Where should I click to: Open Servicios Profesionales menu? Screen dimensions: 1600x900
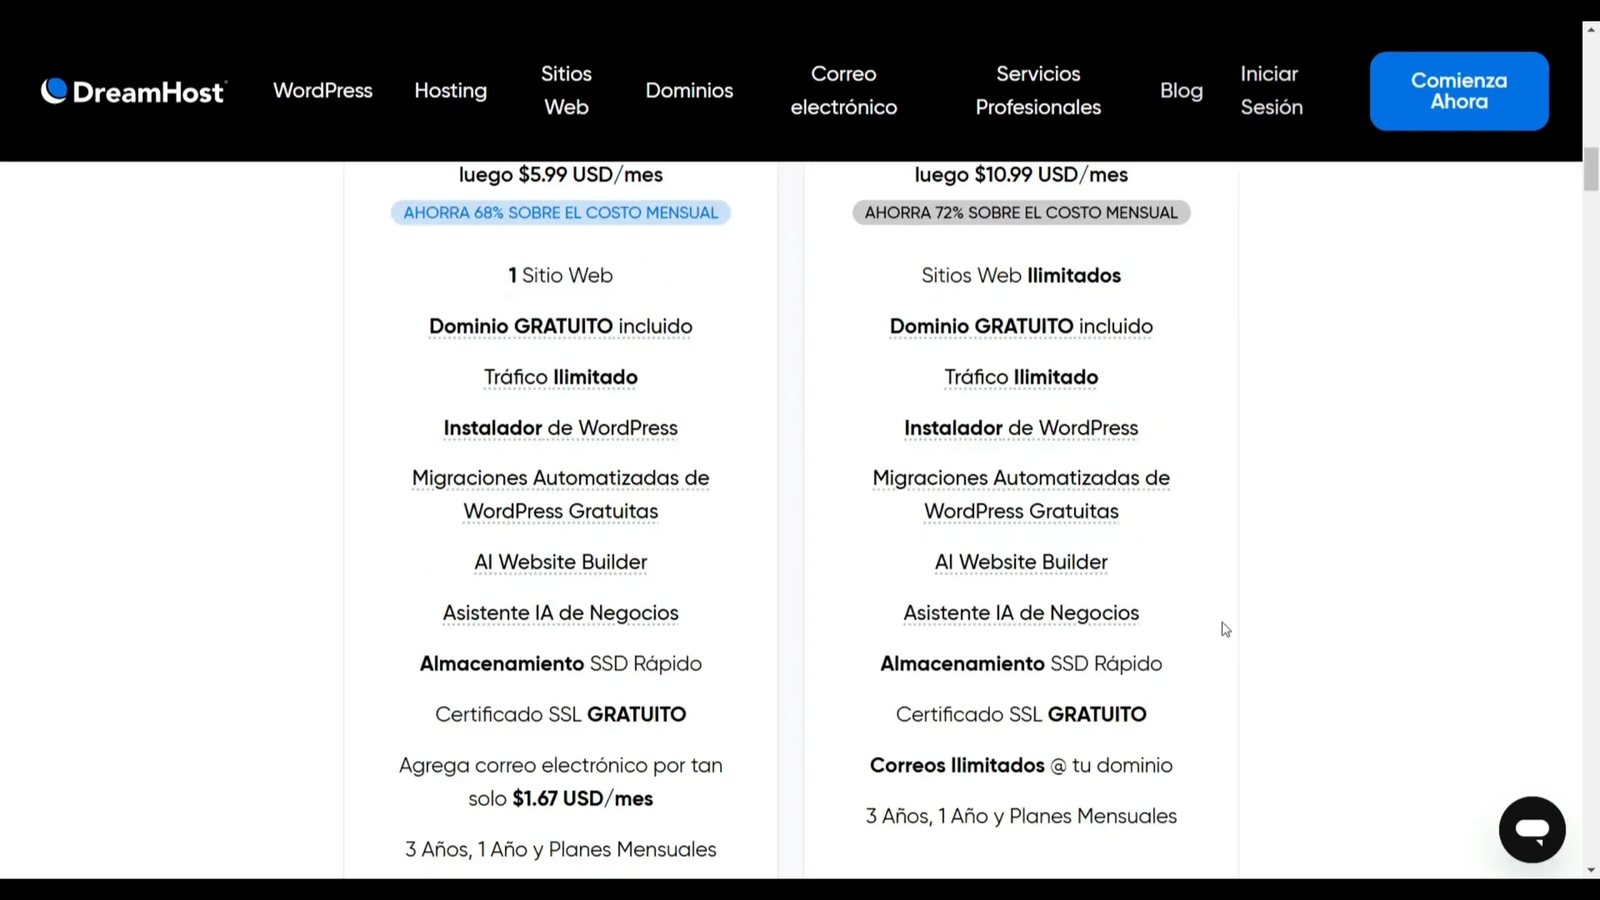pos(1038,90)
